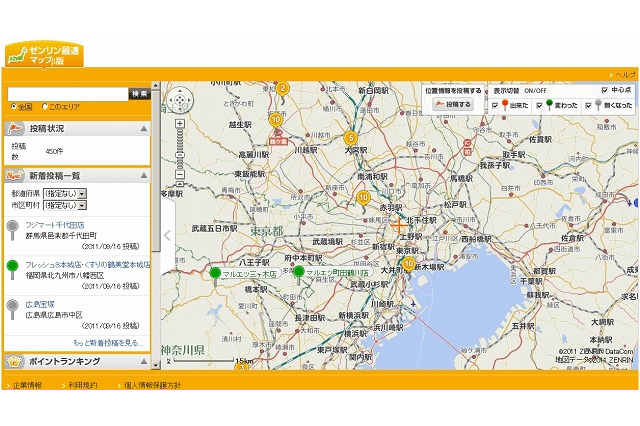The height and width of the screenshot is (426, 640).
Task: Click the orange cluster marker 10 near 新木場駅
Action: (x=408, y=264)
